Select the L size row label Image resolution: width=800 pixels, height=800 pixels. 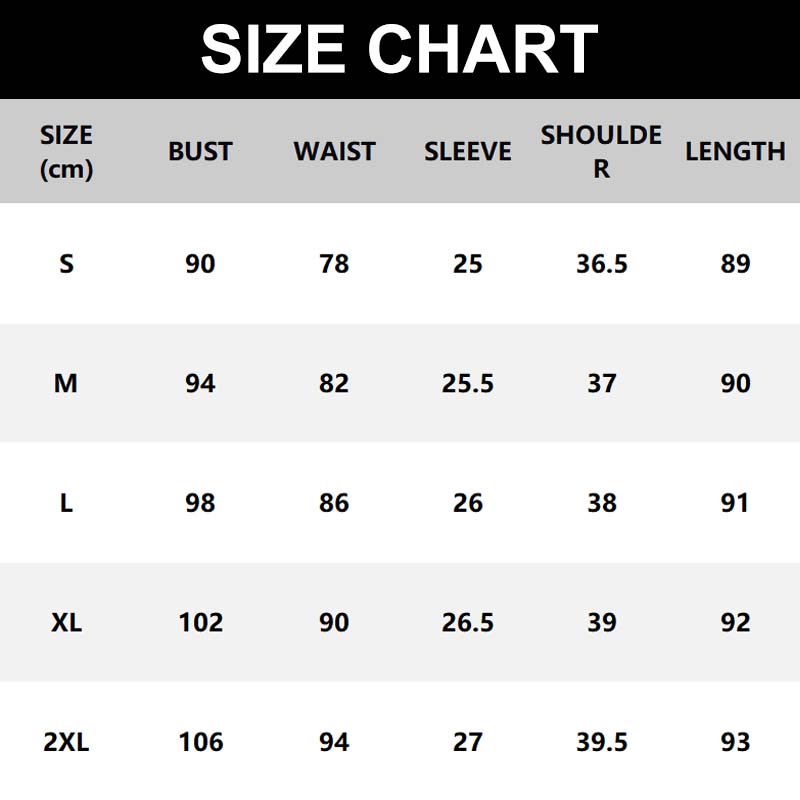66,502
